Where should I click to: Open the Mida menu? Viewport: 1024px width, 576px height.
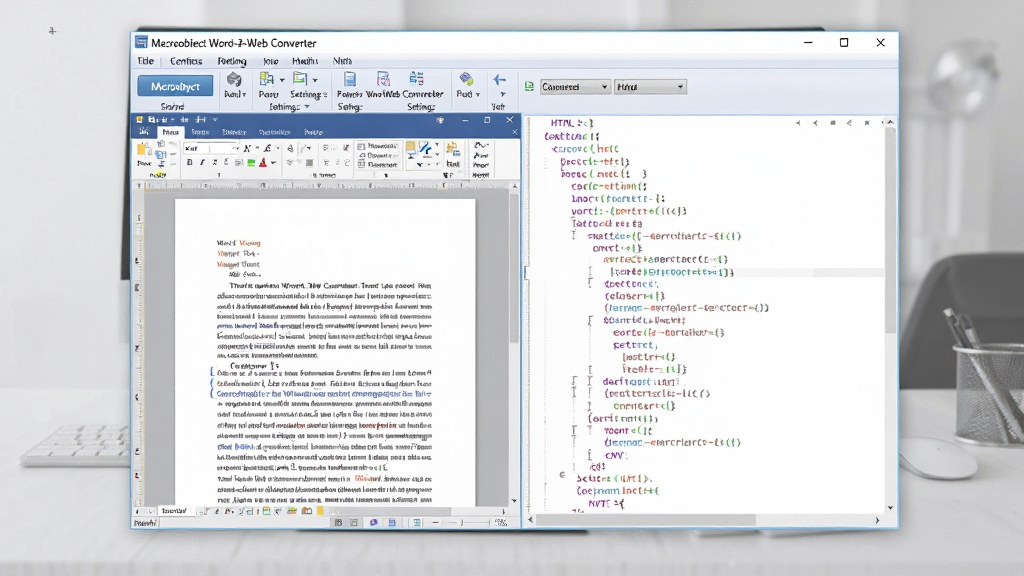(x=342, y=61)
